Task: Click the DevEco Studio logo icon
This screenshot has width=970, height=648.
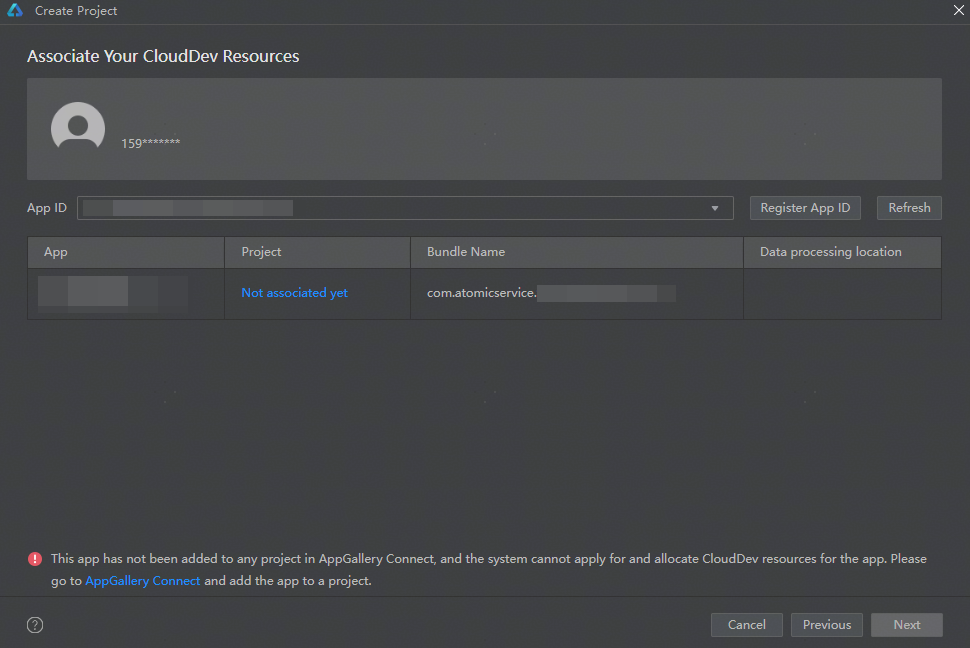Action: (x=15, y=11)
